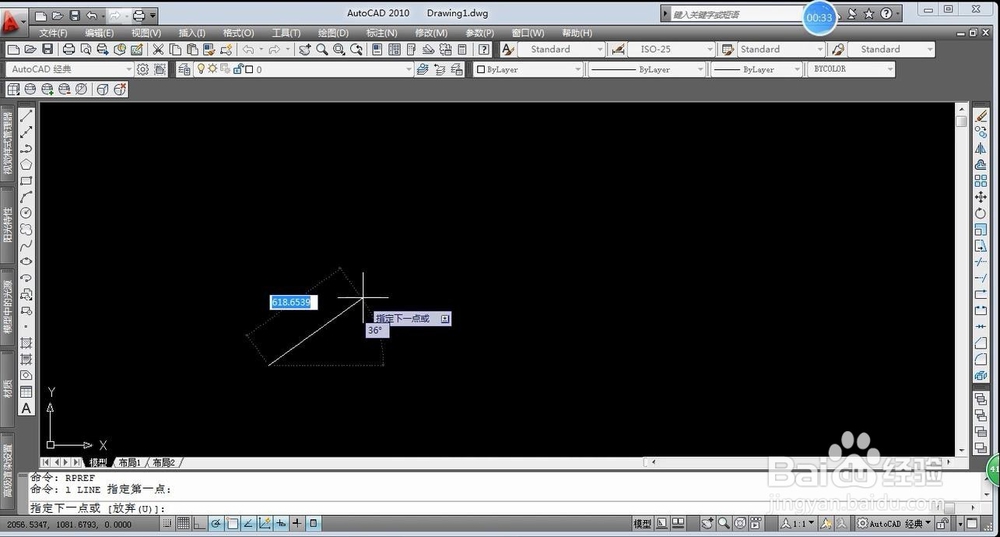Click the Erase tool on modify toolbar
The image size is (1000, 537).
coord(981,116)
